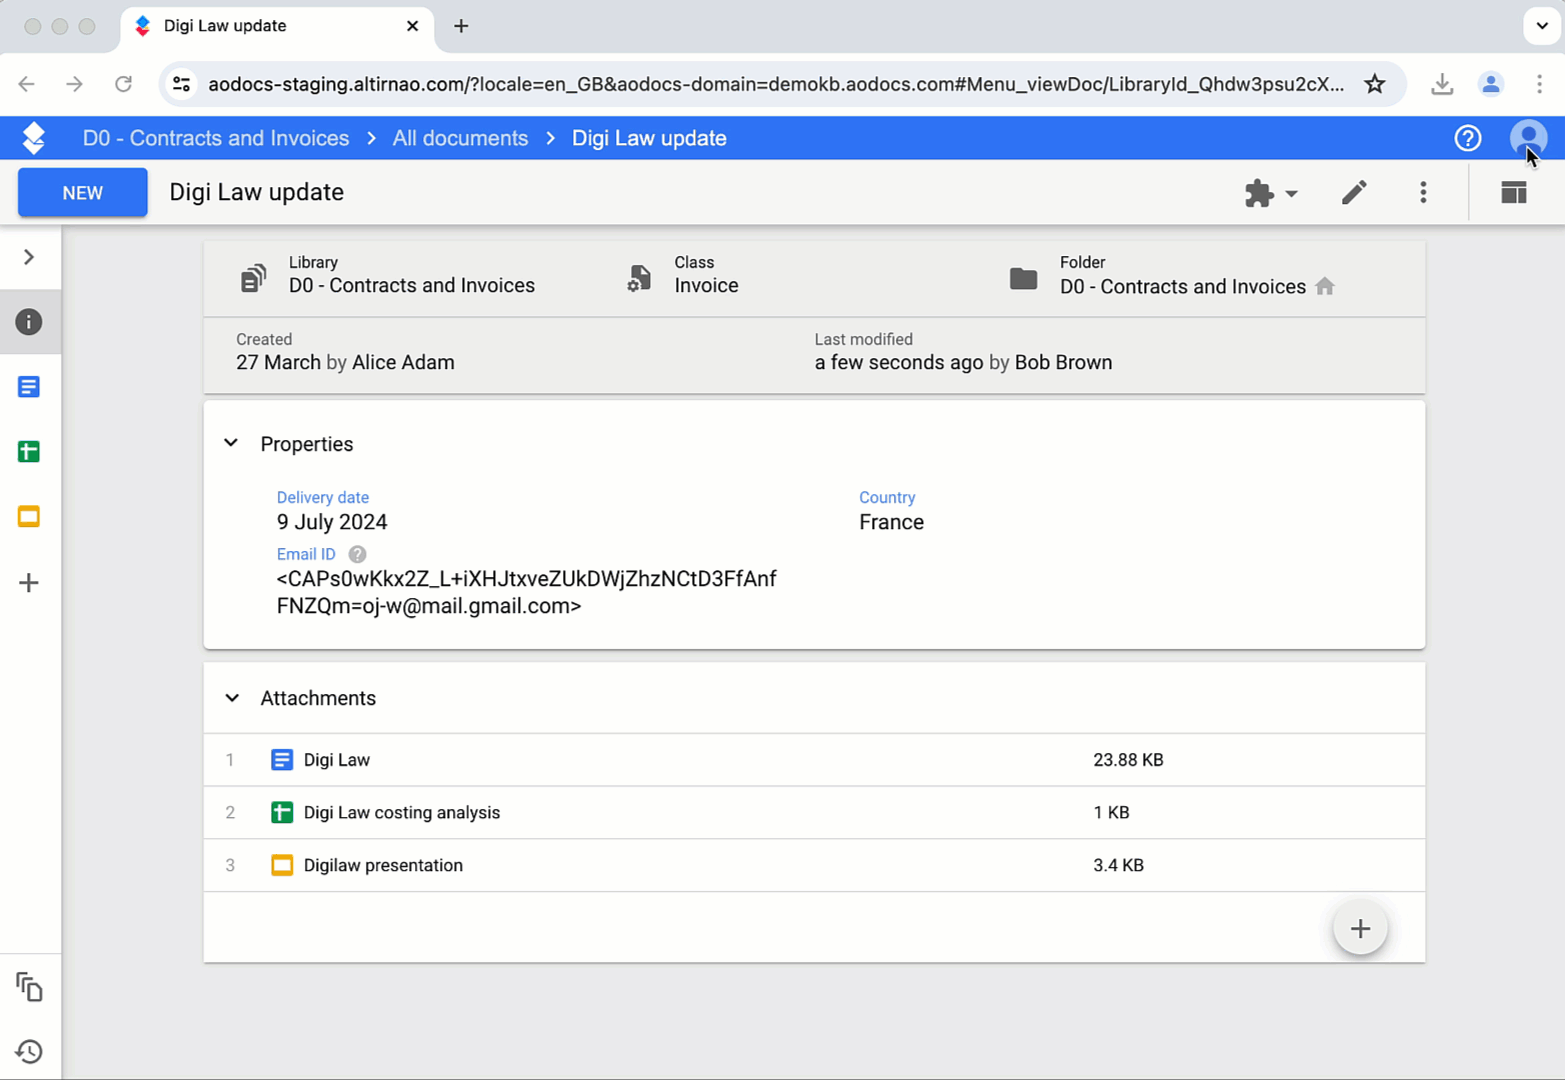Click the Invoice class value
This screenshot has height=1080, width=1565.
(706, 286)
